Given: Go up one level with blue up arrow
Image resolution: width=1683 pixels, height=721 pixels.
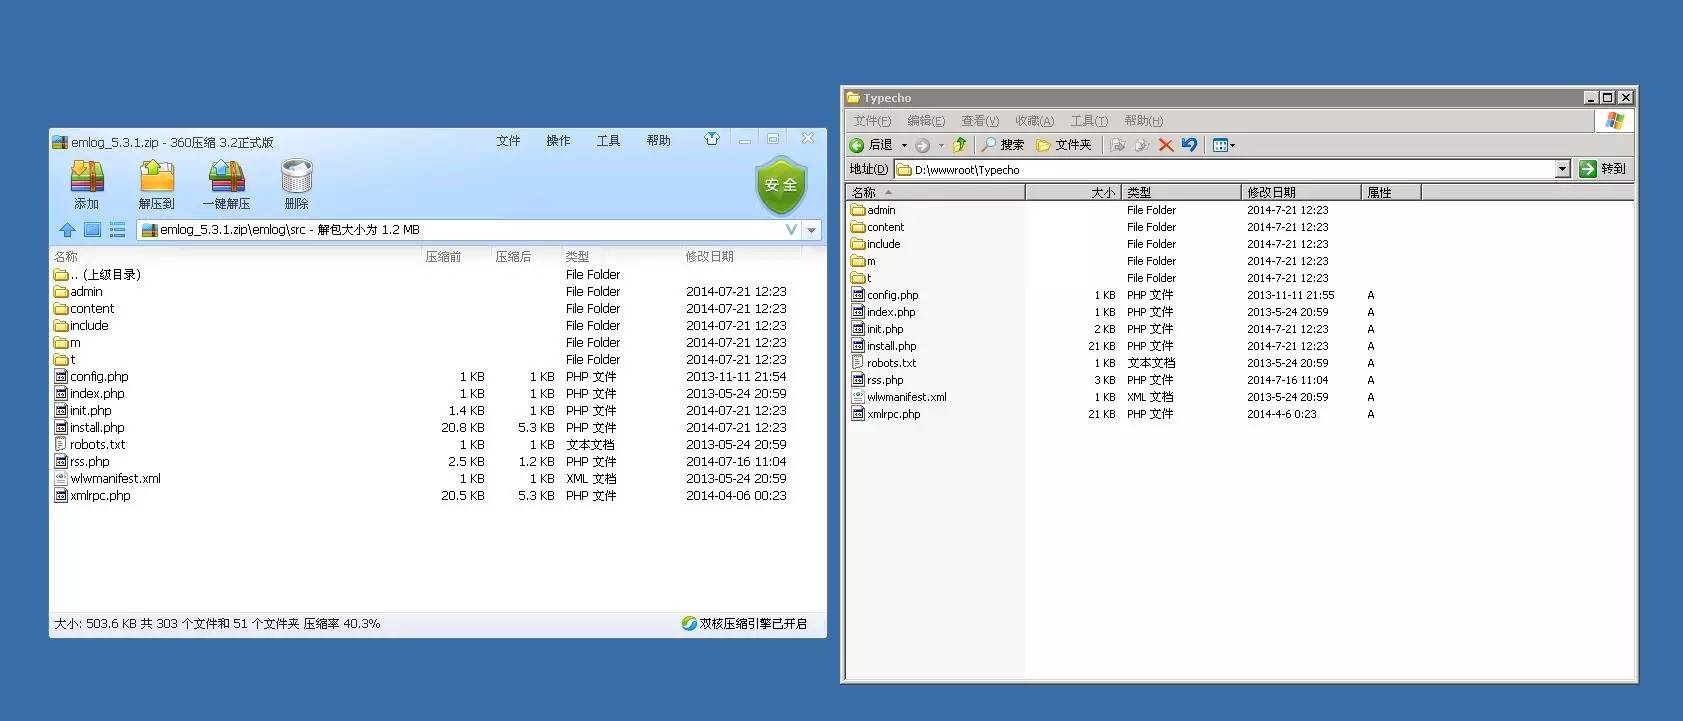Looking at the screenshot, I should (67, 230).
